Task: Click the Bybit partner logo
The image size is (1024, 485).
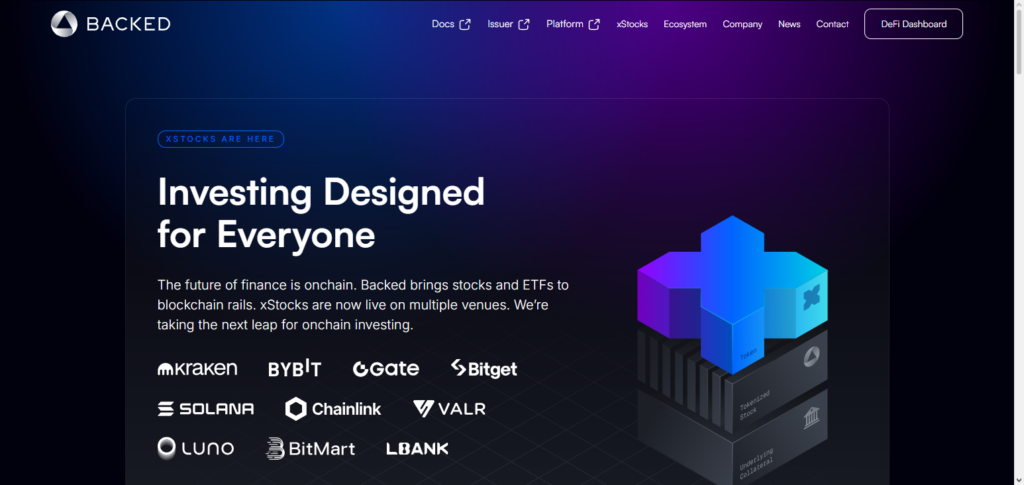Action: [294, 369]
